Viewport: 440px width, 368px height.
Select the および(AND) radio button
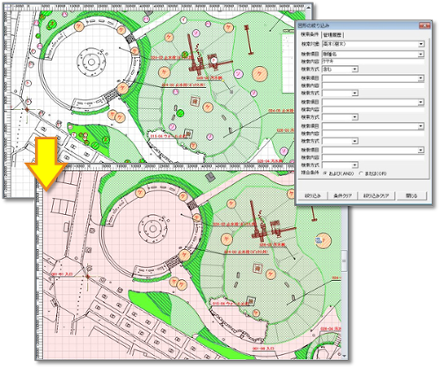[x=325, y=174]
